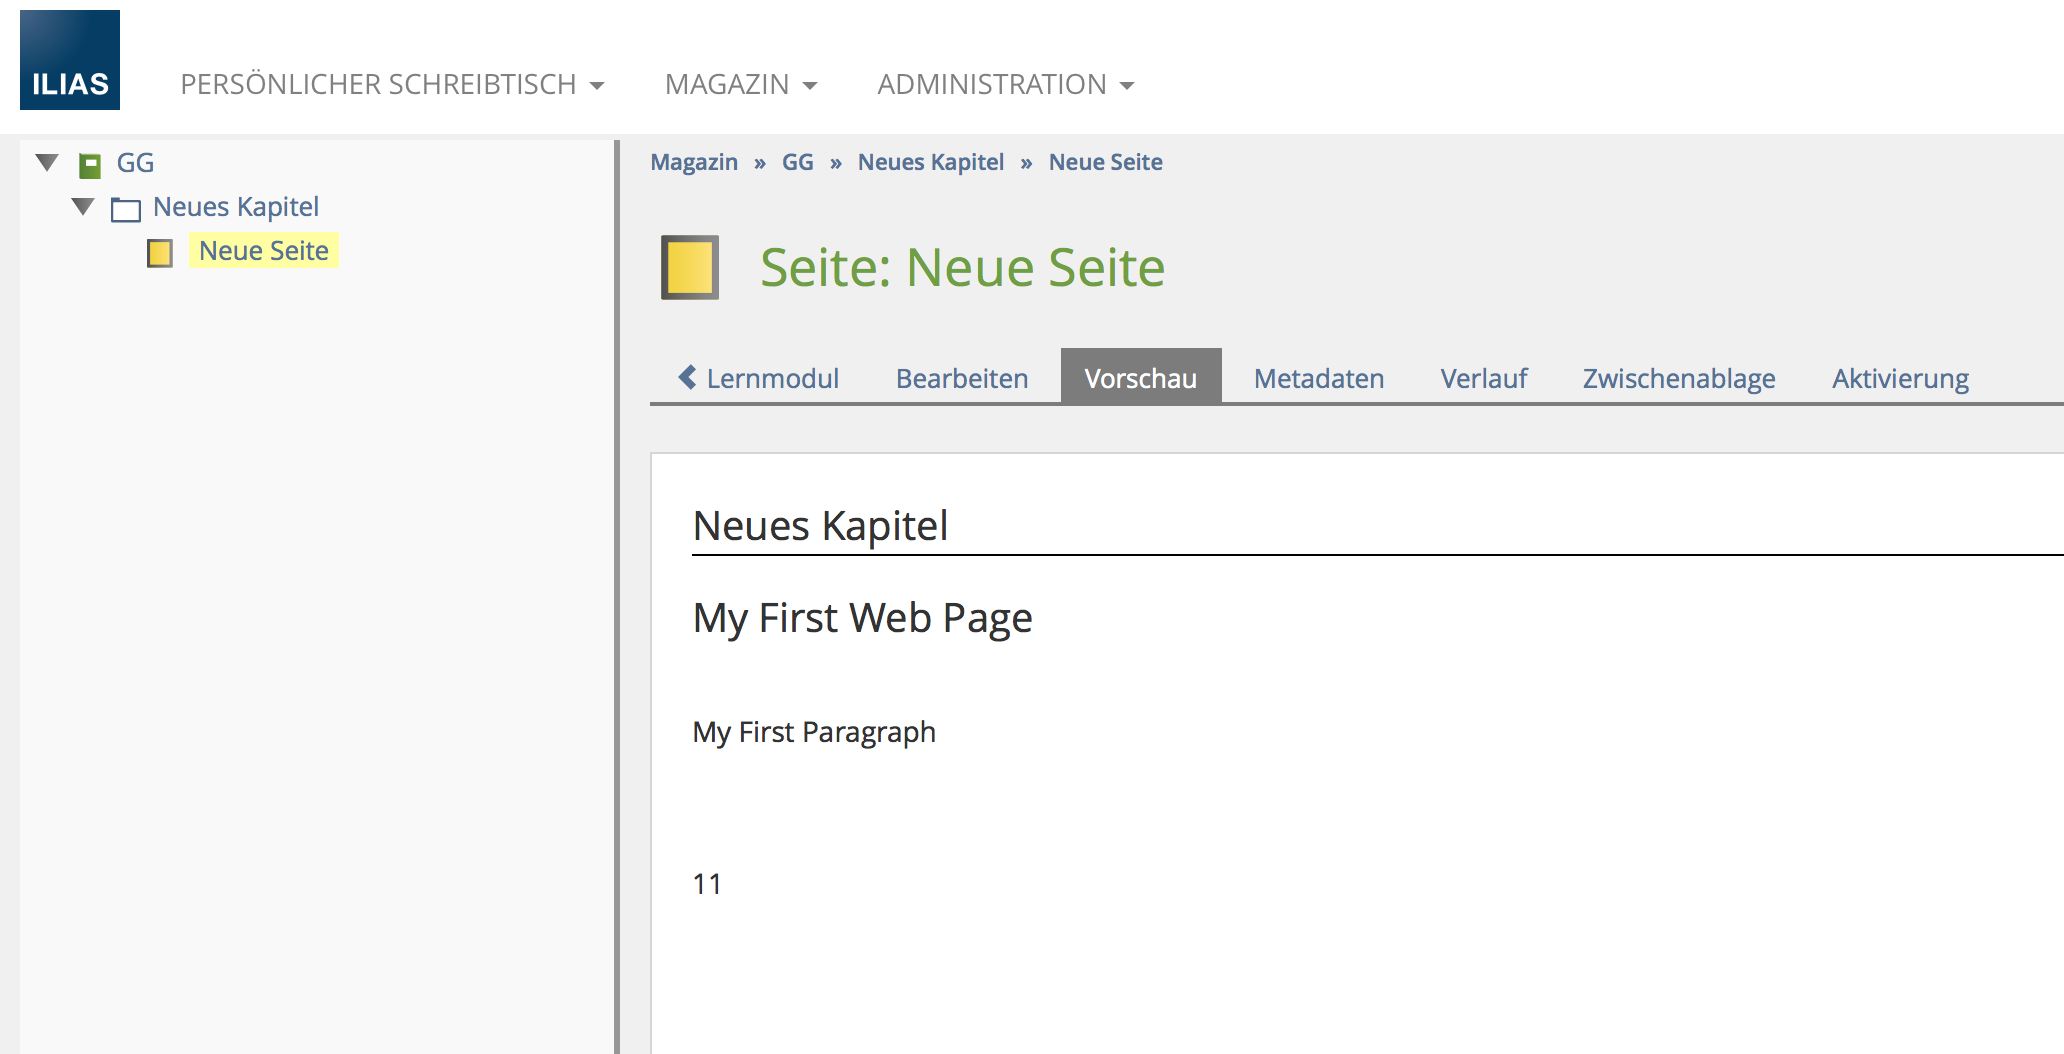Screen dimensions: 2064x1054
Task: Open the Persönlicher Schreibtisch dropdown menu
Action: (x=392, y=85)
